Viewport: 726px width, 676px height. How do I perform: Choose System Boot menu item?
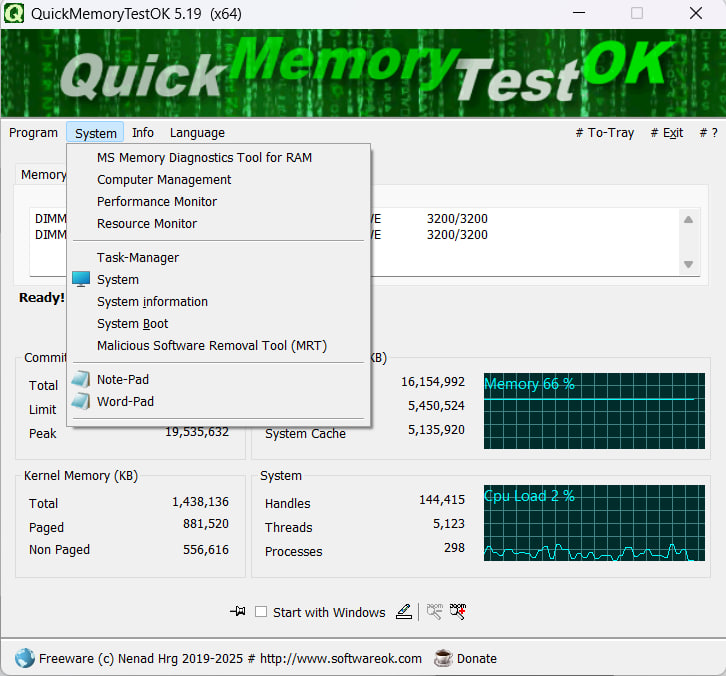(219, 324)
